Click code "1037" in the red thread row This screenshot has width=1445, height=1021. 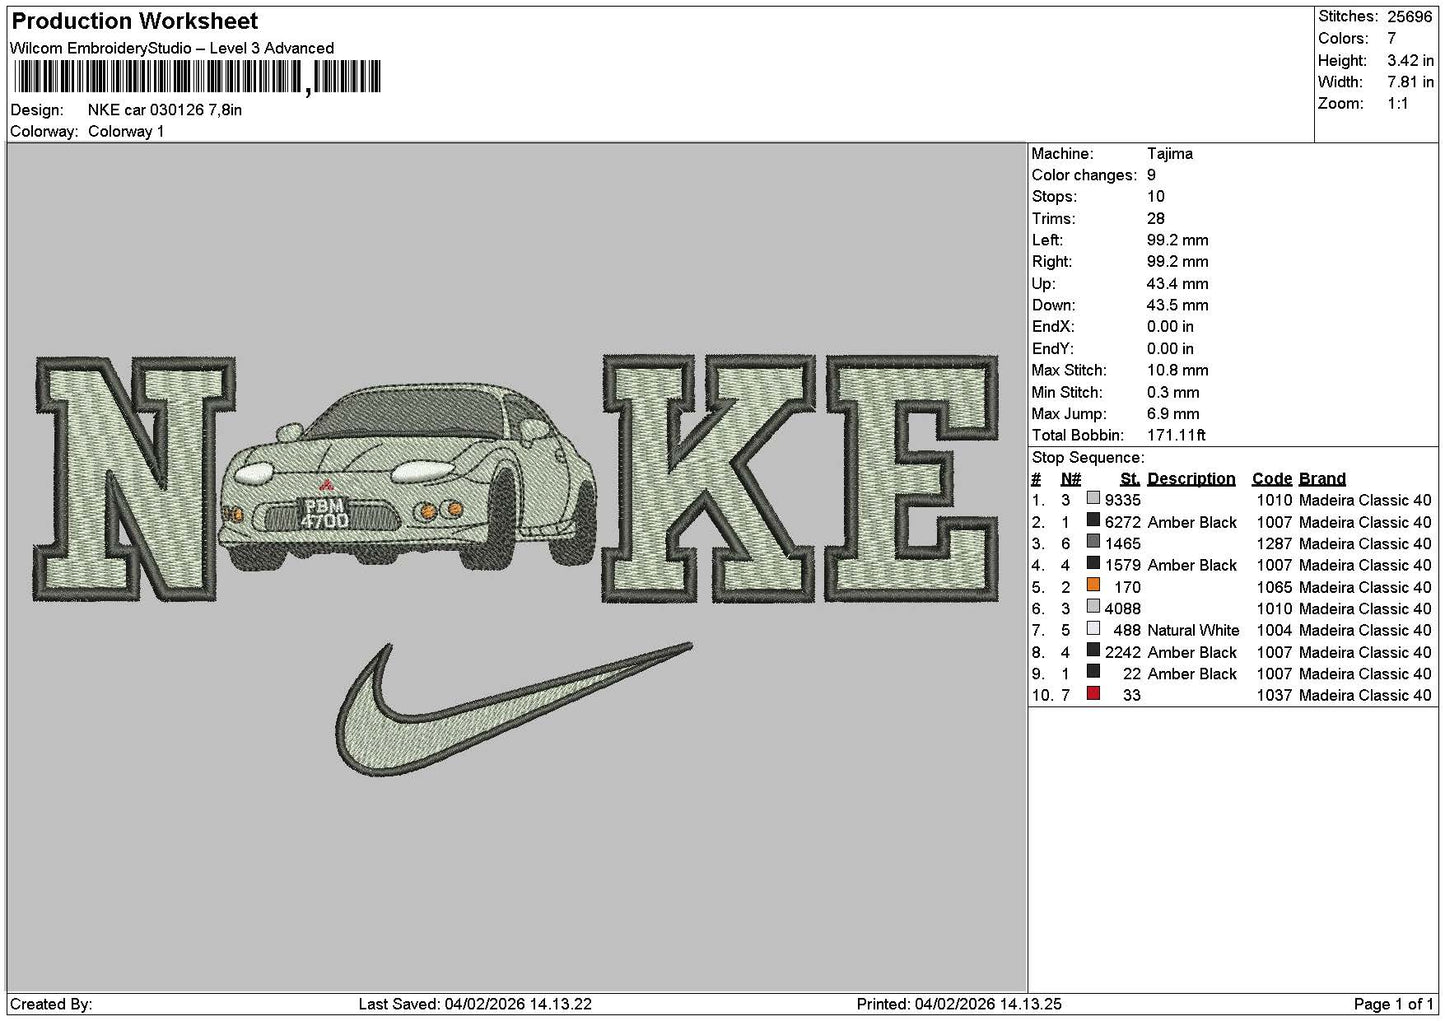click(1274, 695)
